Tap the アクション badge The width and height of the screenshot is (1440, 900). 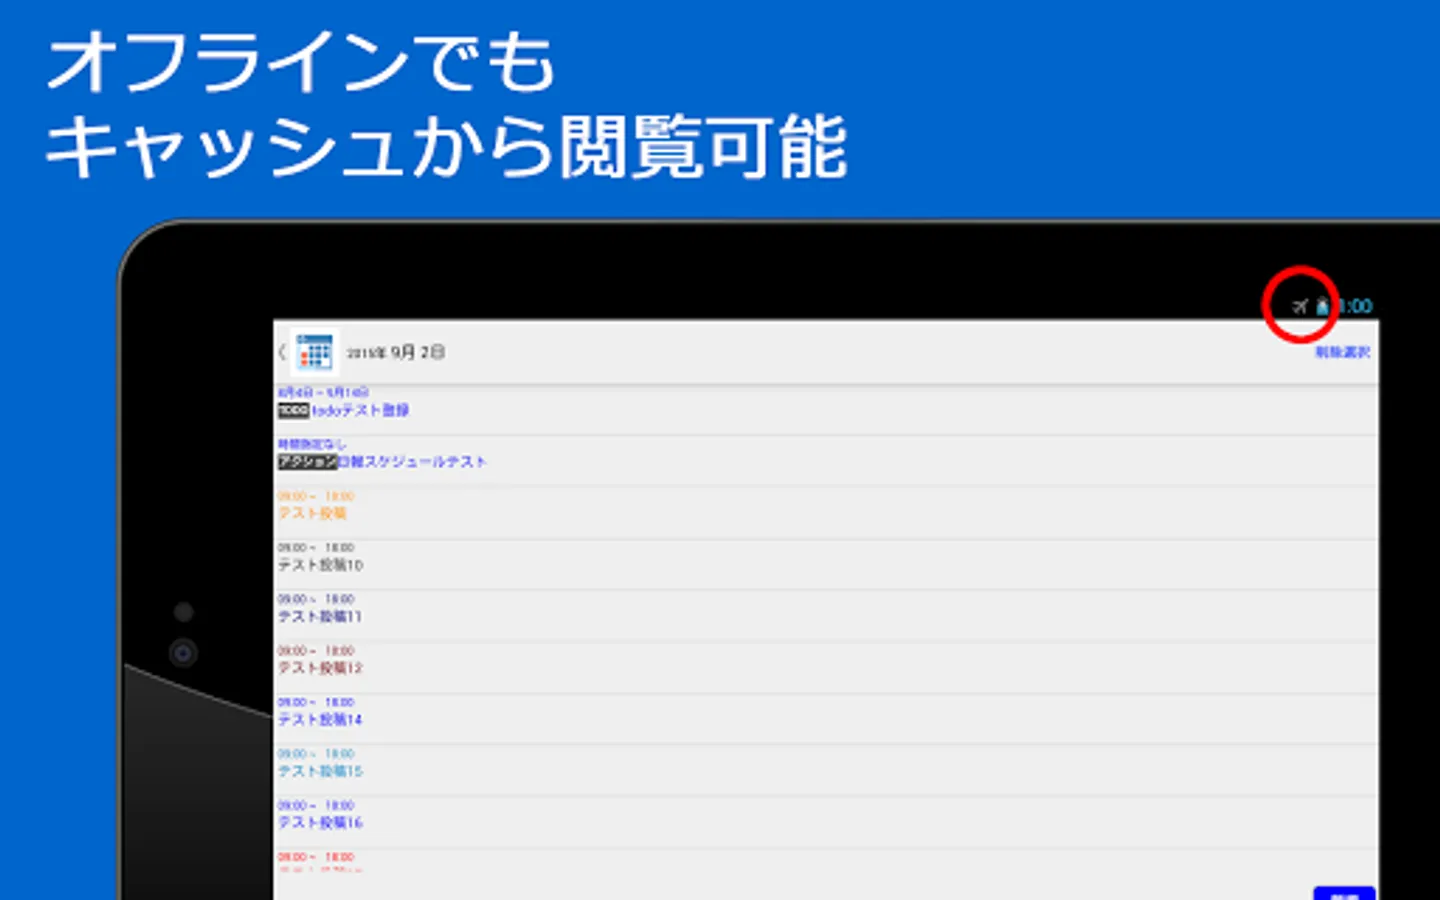[x=307, y=462]
